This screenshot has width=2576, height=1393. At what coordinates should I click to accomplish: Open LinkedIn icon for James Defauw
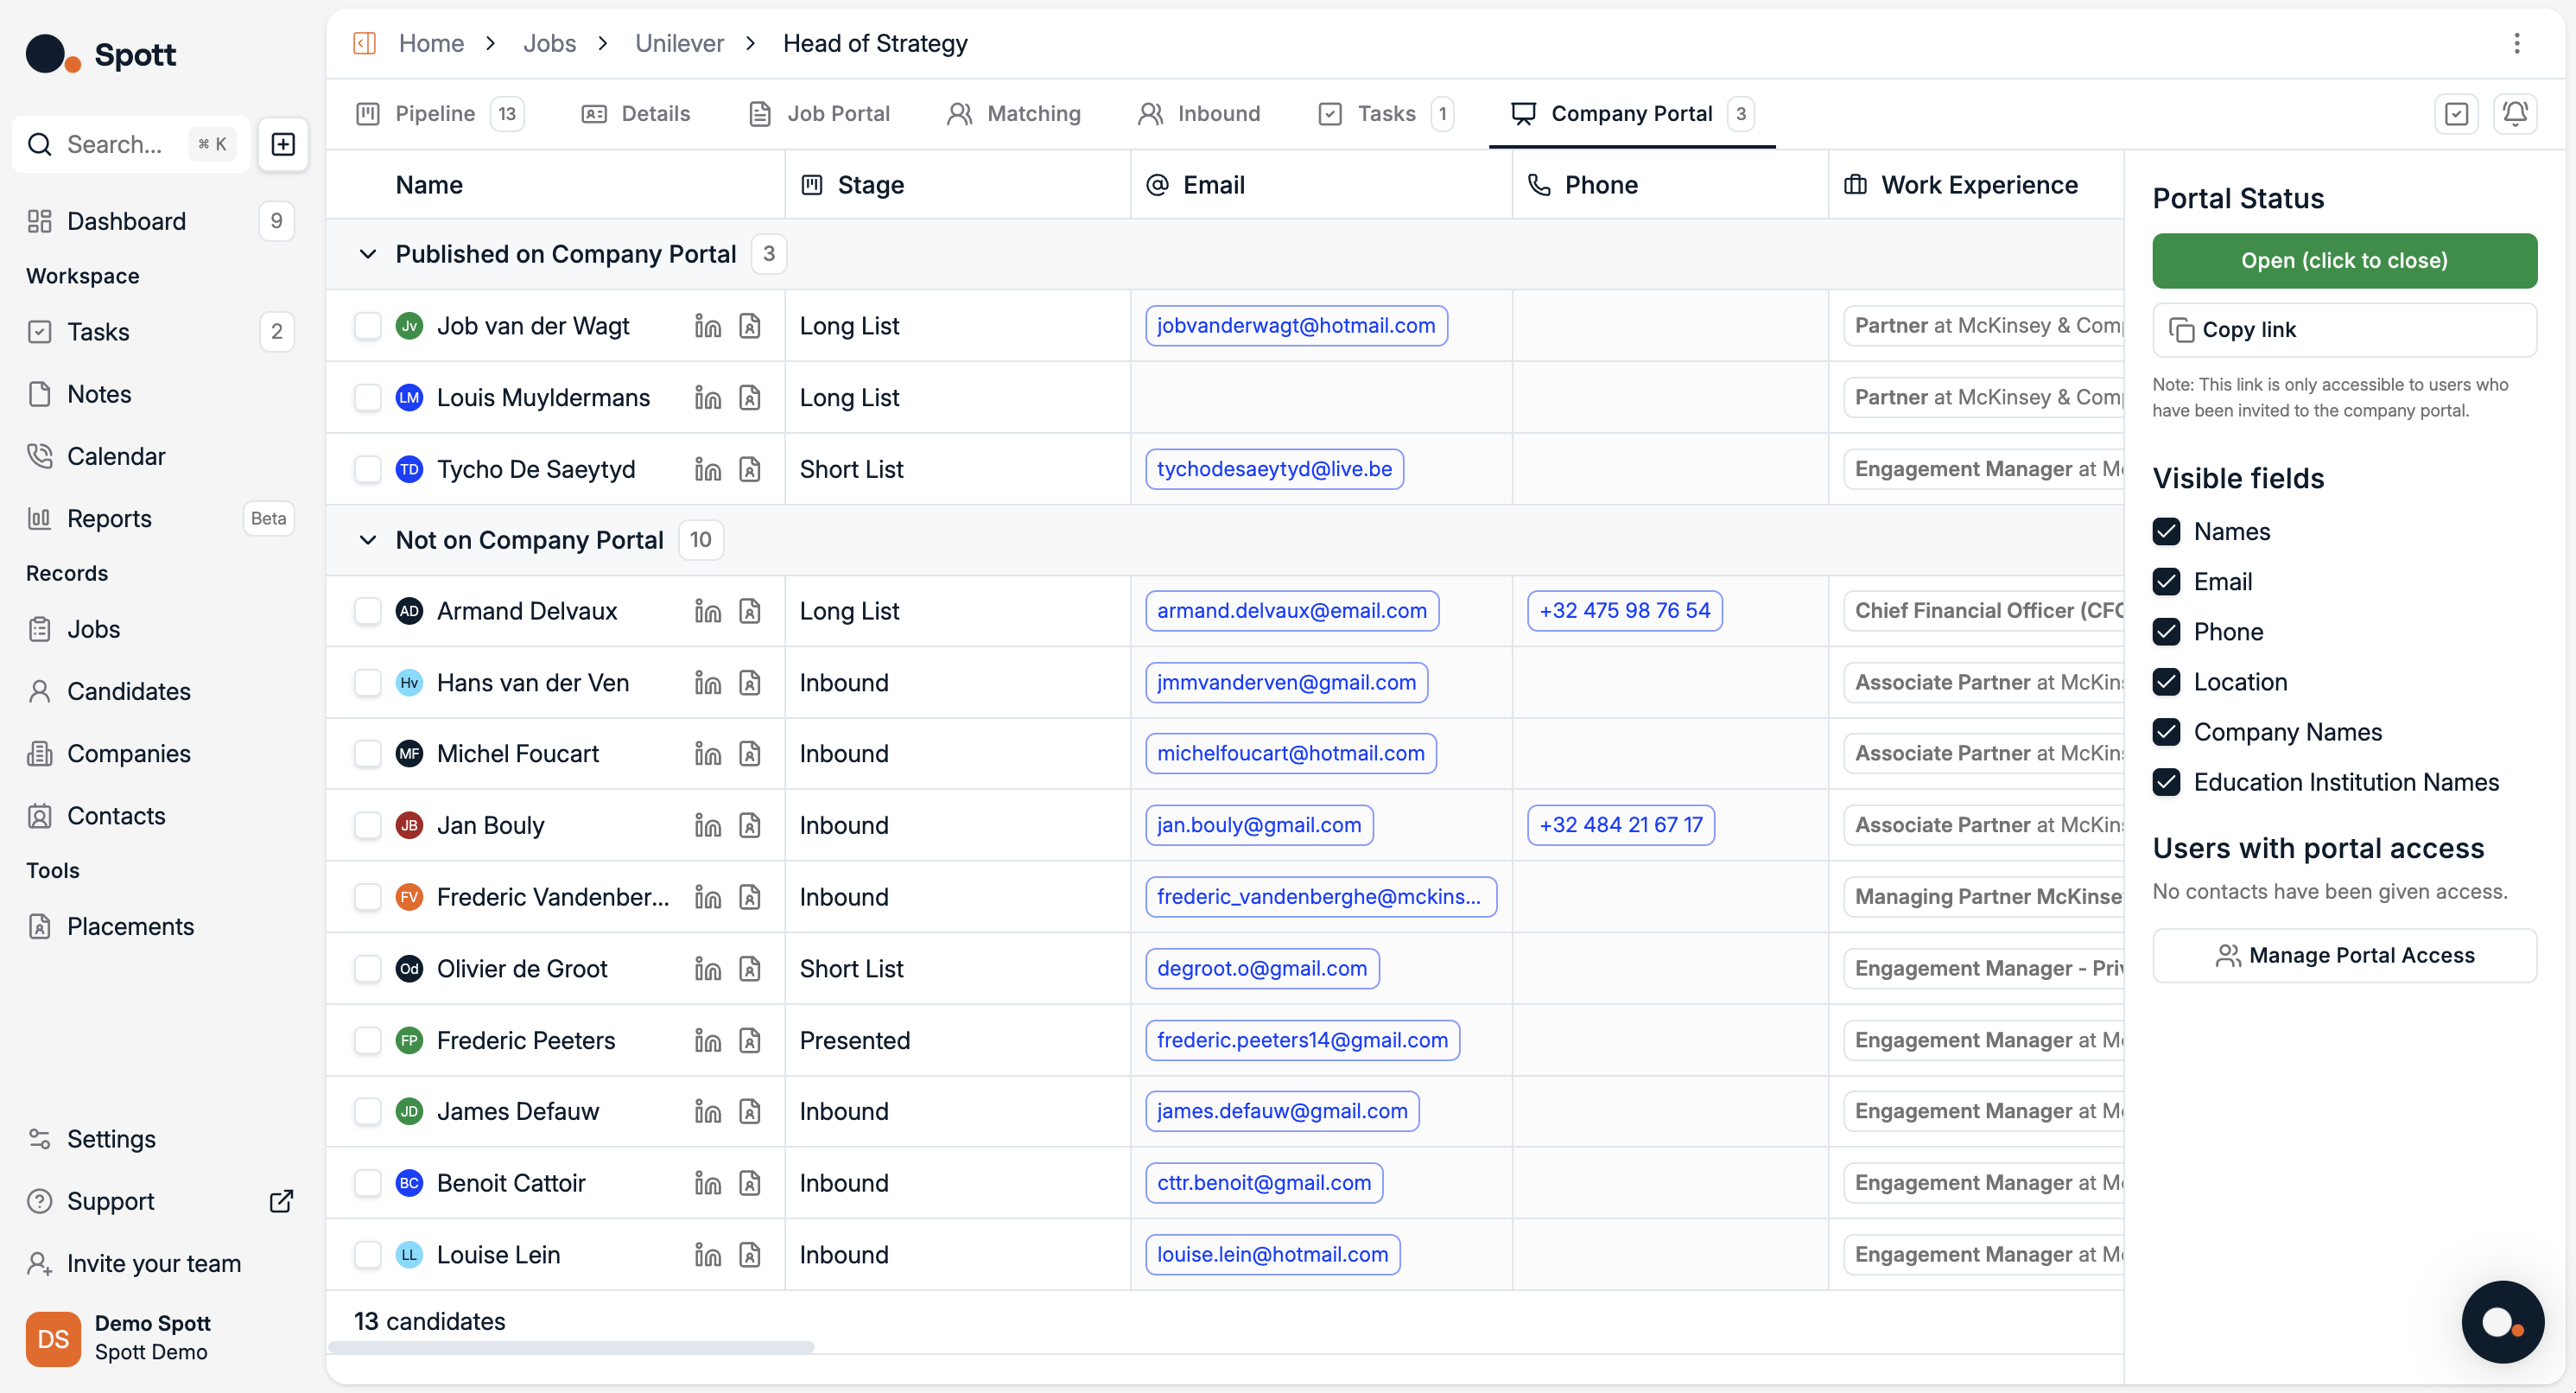click(x=708, y=1112)
